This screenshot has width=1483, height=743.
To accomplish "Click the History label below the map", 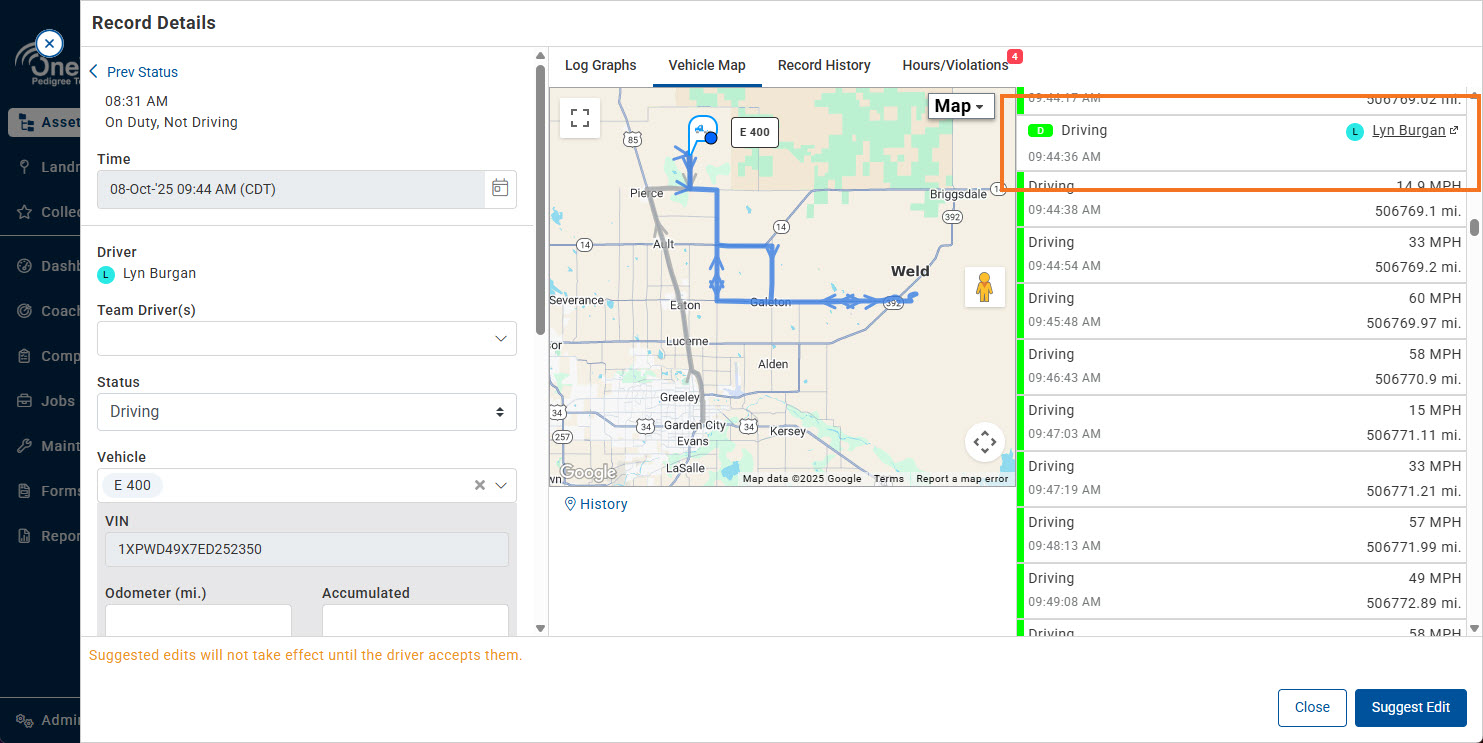I will (604, 504).
